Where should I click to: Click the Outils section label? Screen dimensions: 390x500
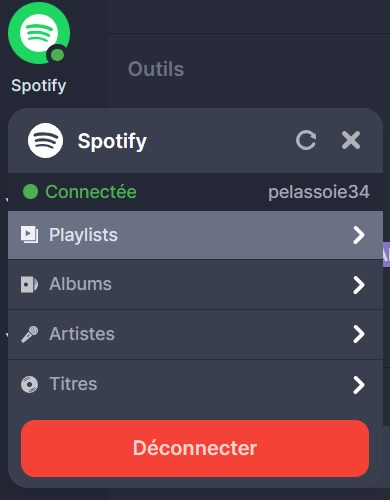point(156,69)
